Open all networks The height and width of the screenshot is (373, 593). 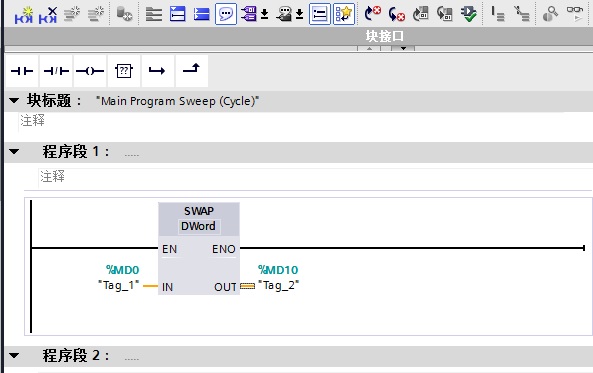(x=177, y=14)
